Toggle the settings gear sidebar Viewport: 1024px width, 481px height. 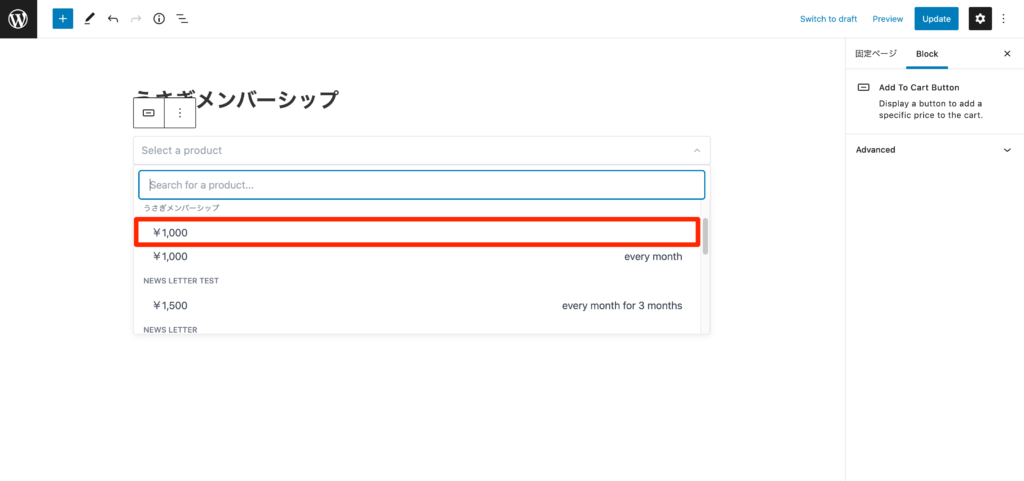coord(980,19)
